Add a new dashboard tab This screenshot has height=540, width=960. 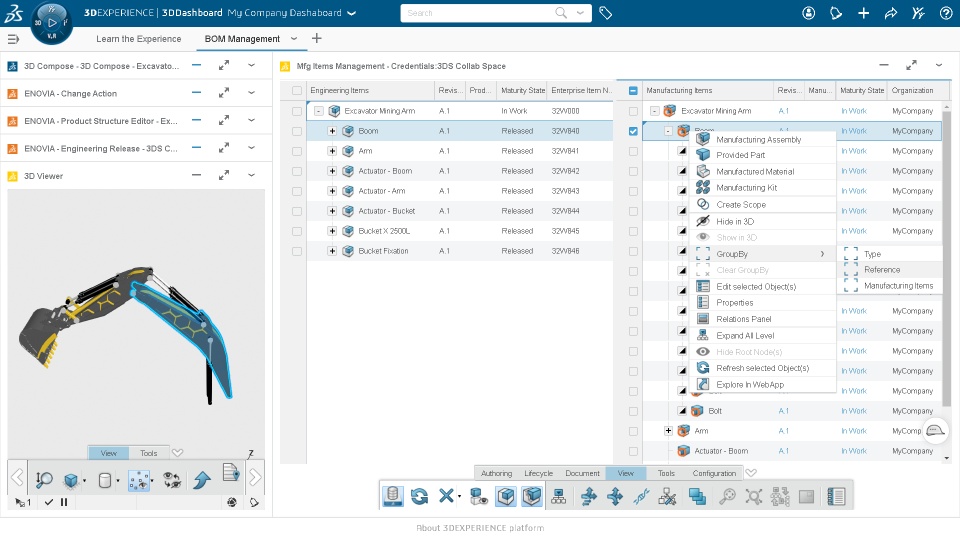tap(317, 39)
